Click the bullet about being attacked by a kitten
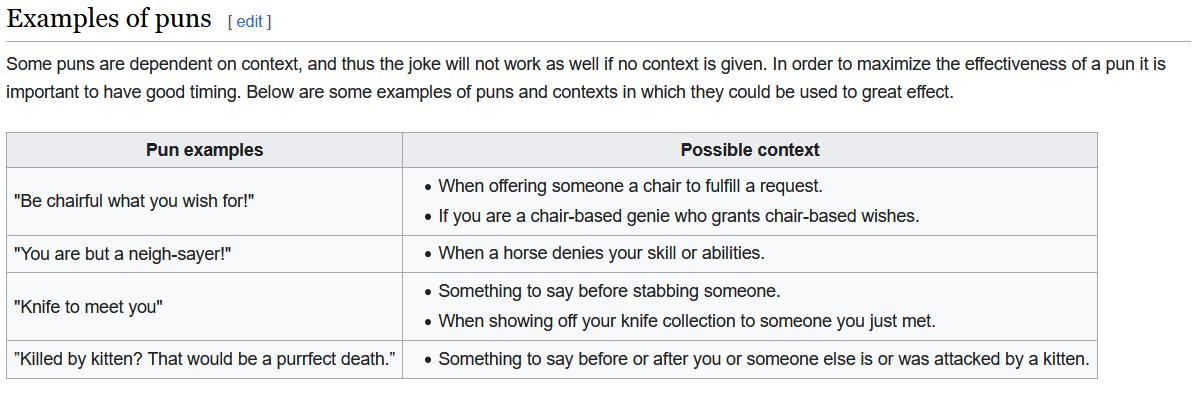This screenshot has height=401, width=1195. [x=763, y=358]
